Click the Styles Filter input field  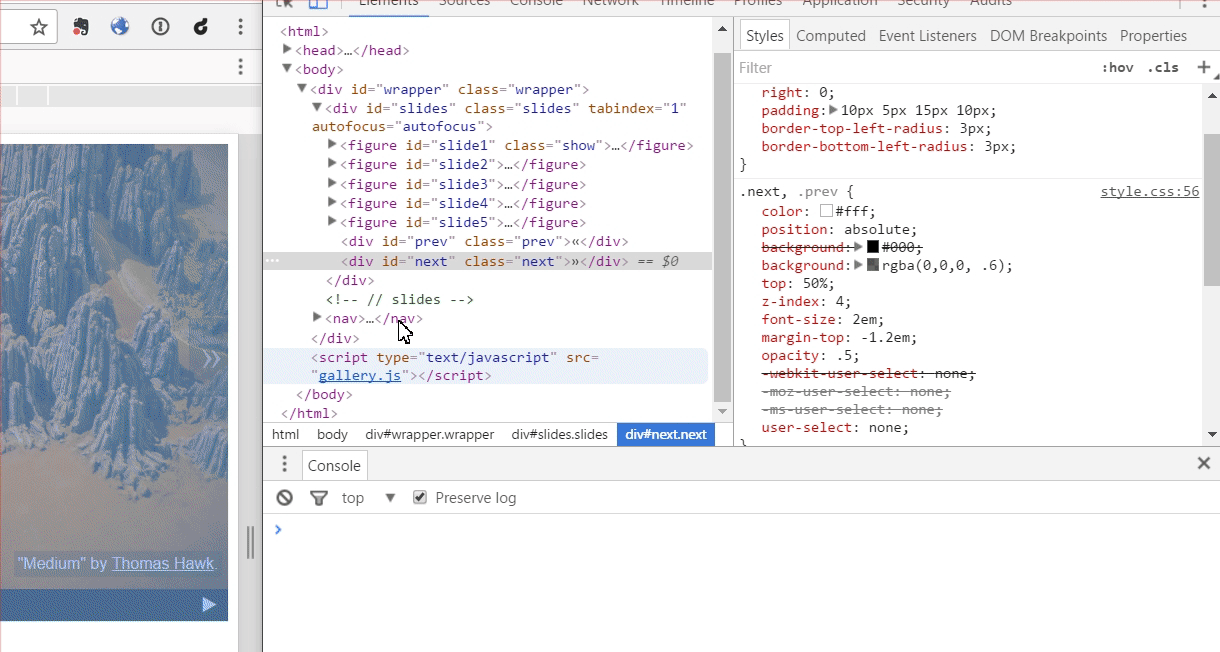[910, 68]
